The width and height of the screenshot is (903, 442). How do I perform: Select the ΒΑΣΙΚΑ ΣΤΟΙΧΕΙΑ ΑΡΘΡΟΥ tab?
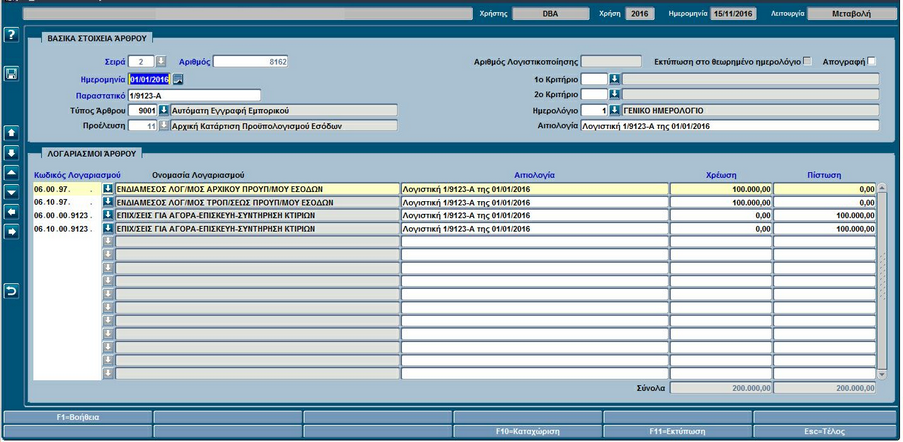tap(97, 39)
